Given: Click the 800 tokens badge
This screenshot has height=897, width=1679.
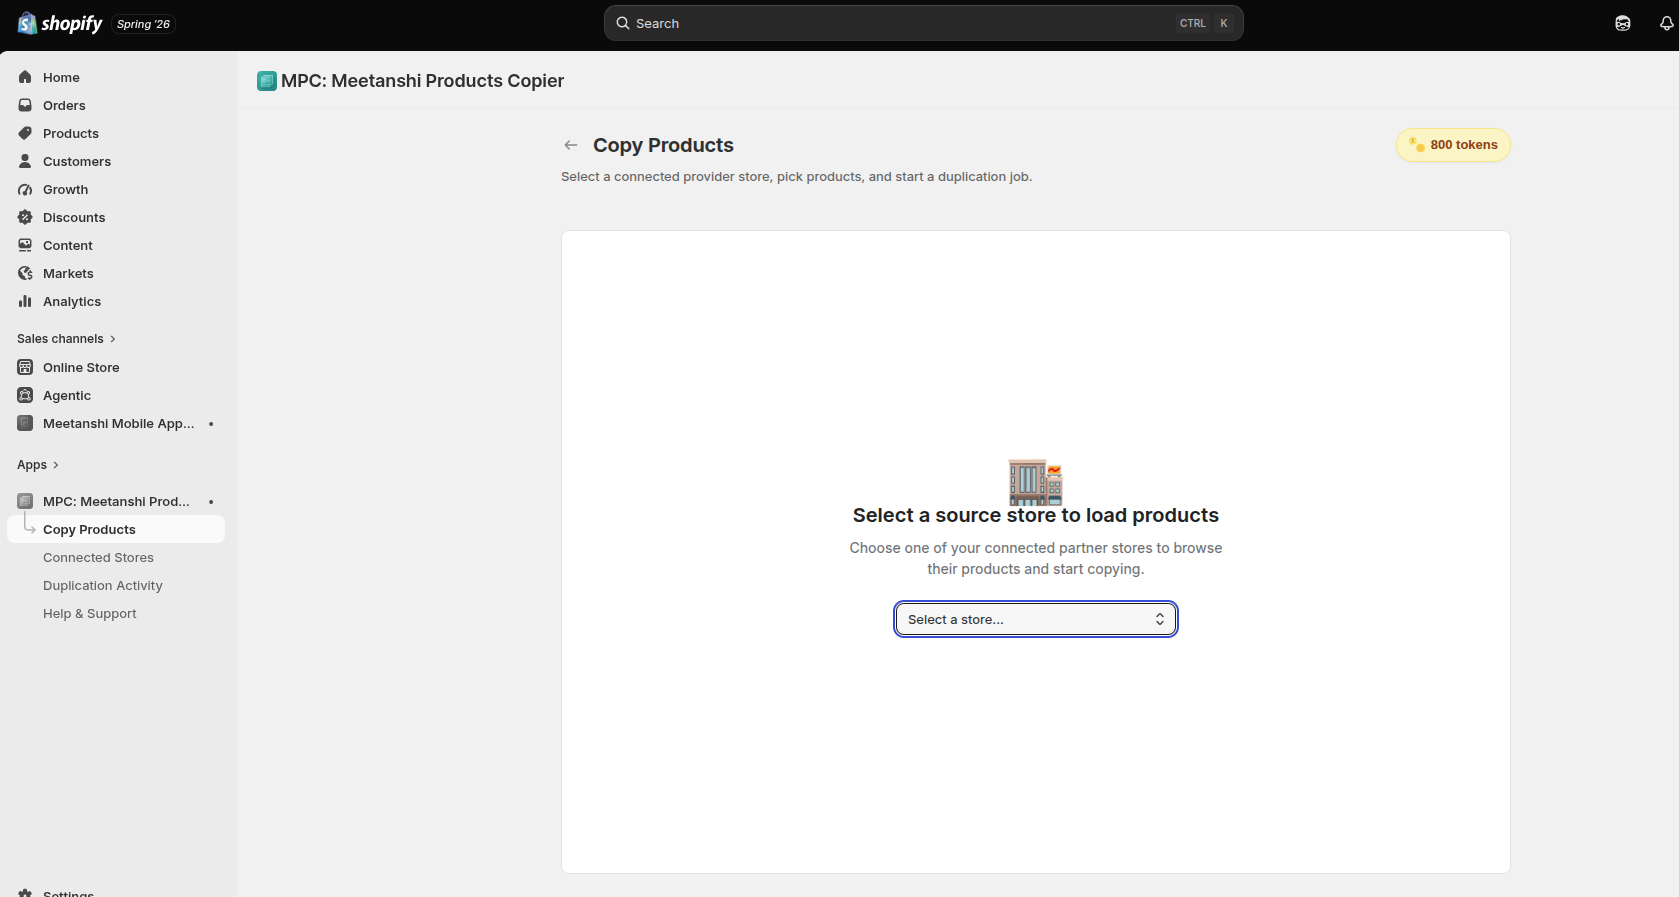Looking at the screenshot, I should (x=1453, y=145).
